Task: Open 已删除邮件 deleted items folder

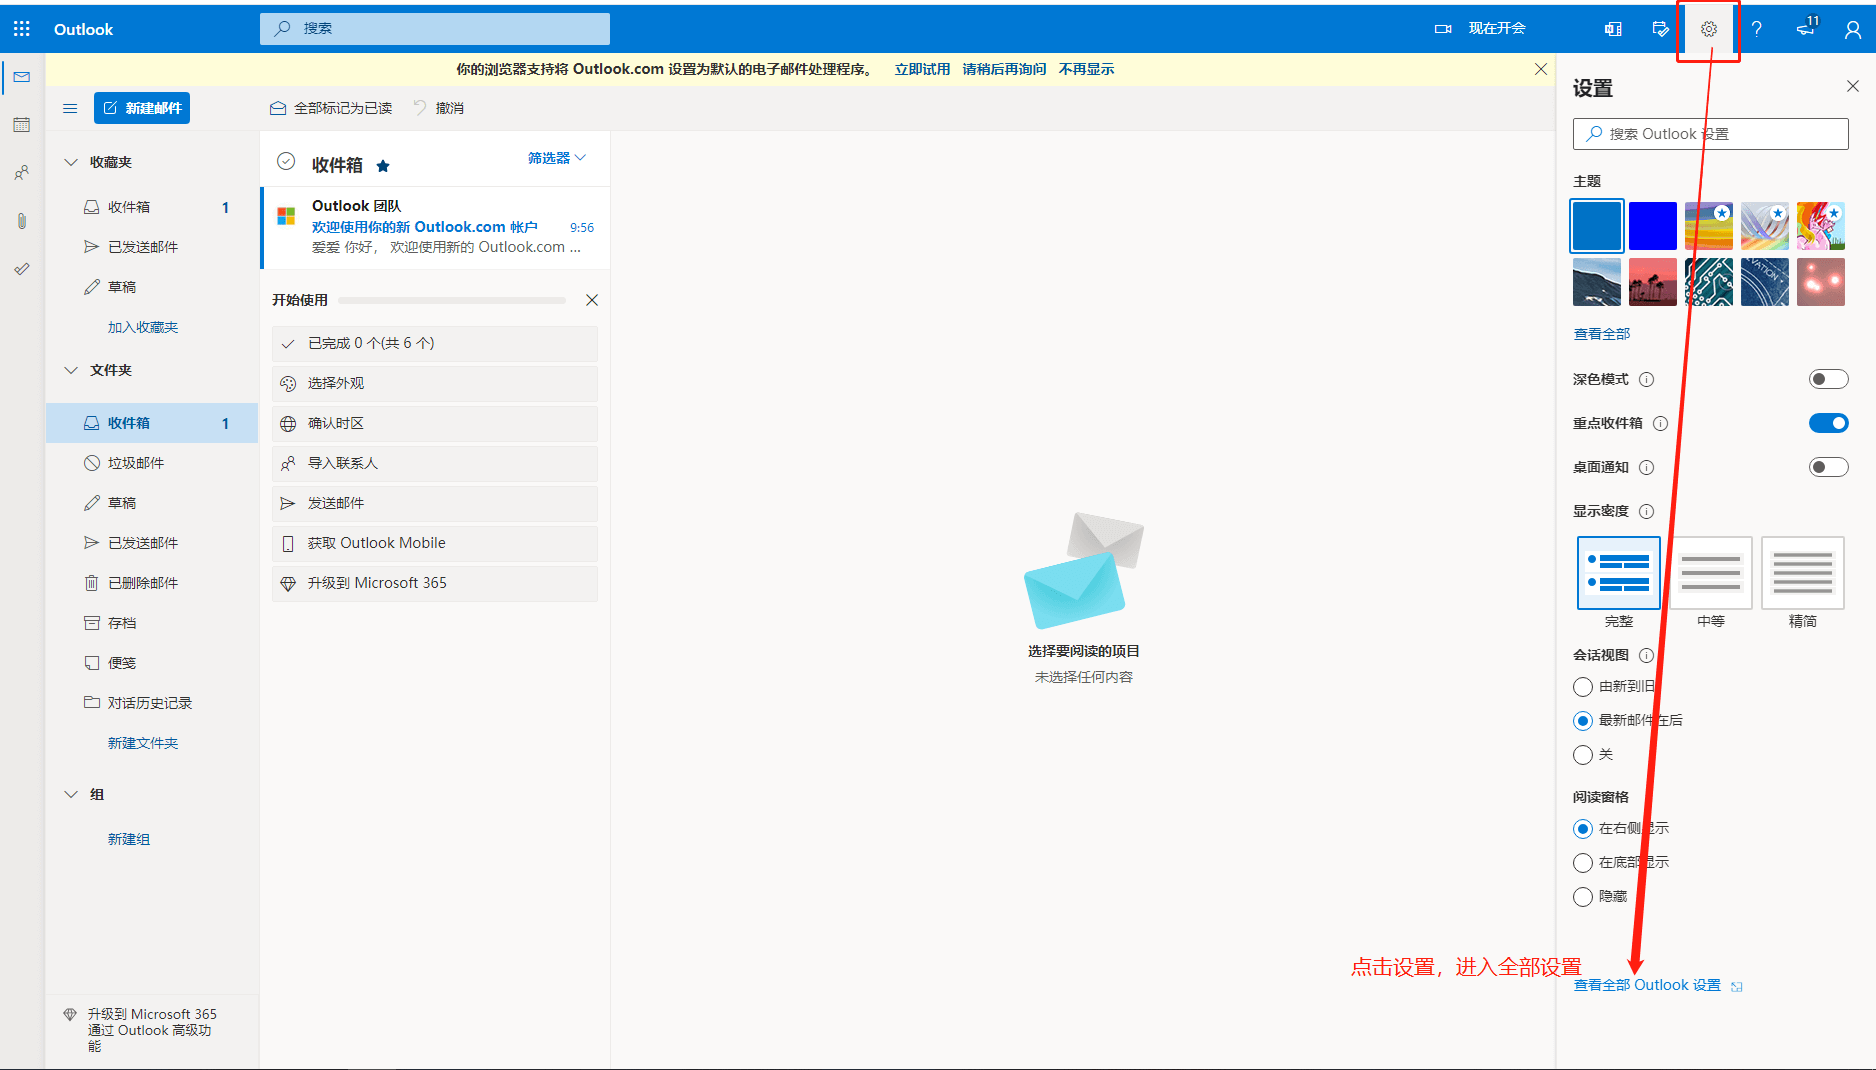Action: click(152, 583)
